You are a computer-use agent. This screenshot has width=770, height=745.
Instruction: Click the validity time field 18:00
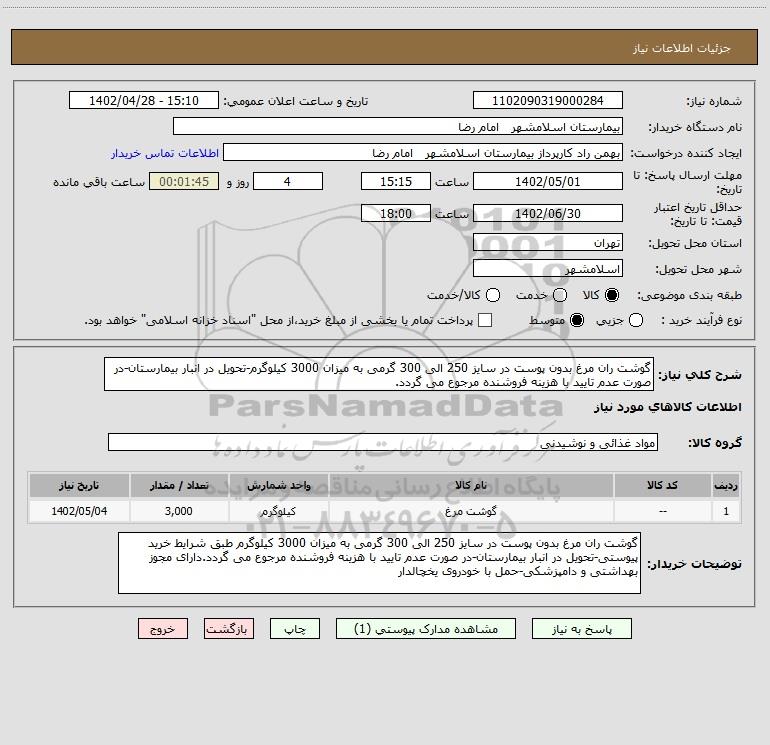(396, 213)
